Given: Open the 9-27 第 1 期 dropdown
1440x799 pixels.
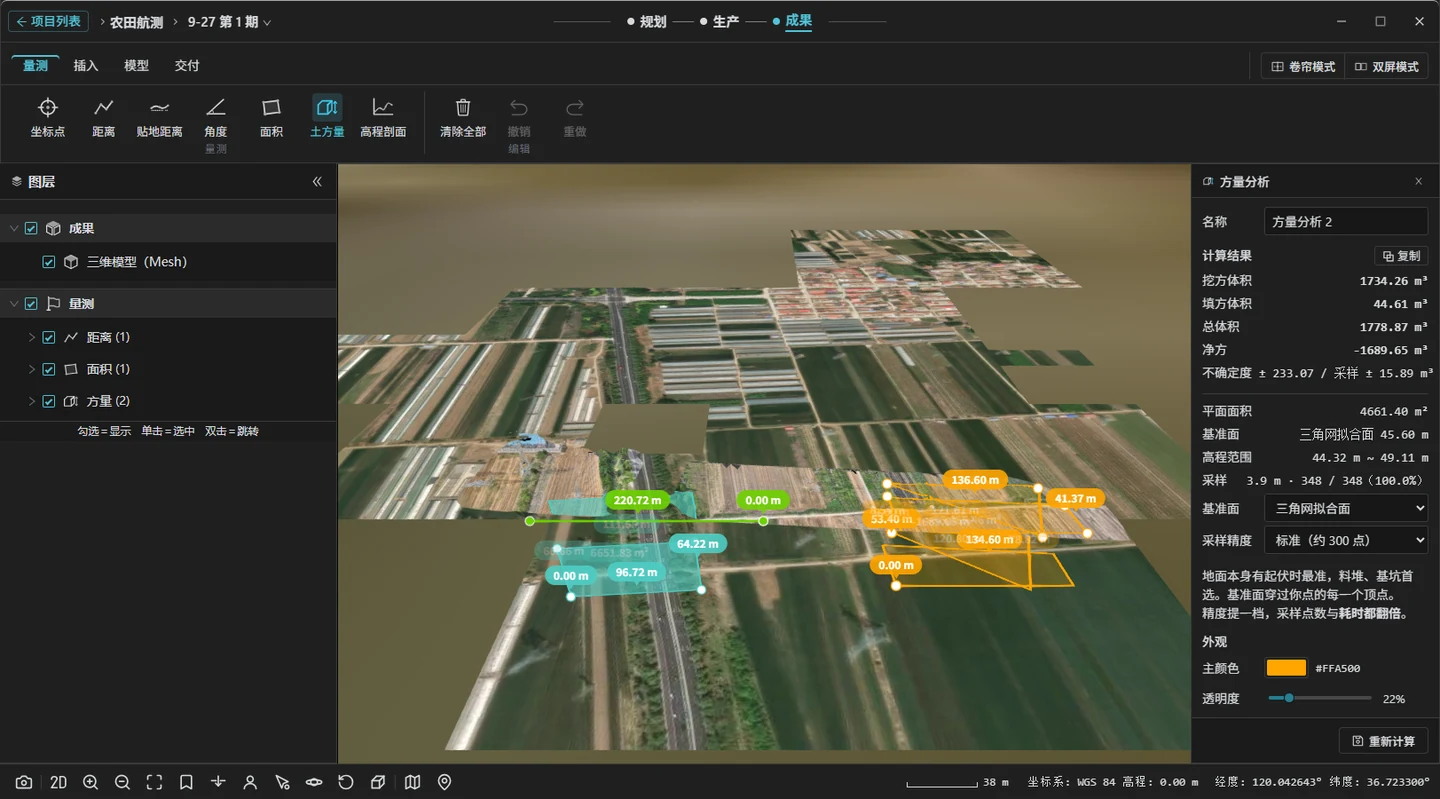Looking at the screenshot, I should (230, 22).
